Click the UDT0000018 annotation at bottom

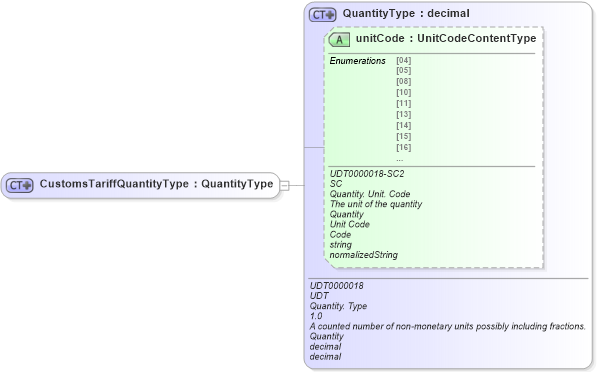(x=337, y=286)
